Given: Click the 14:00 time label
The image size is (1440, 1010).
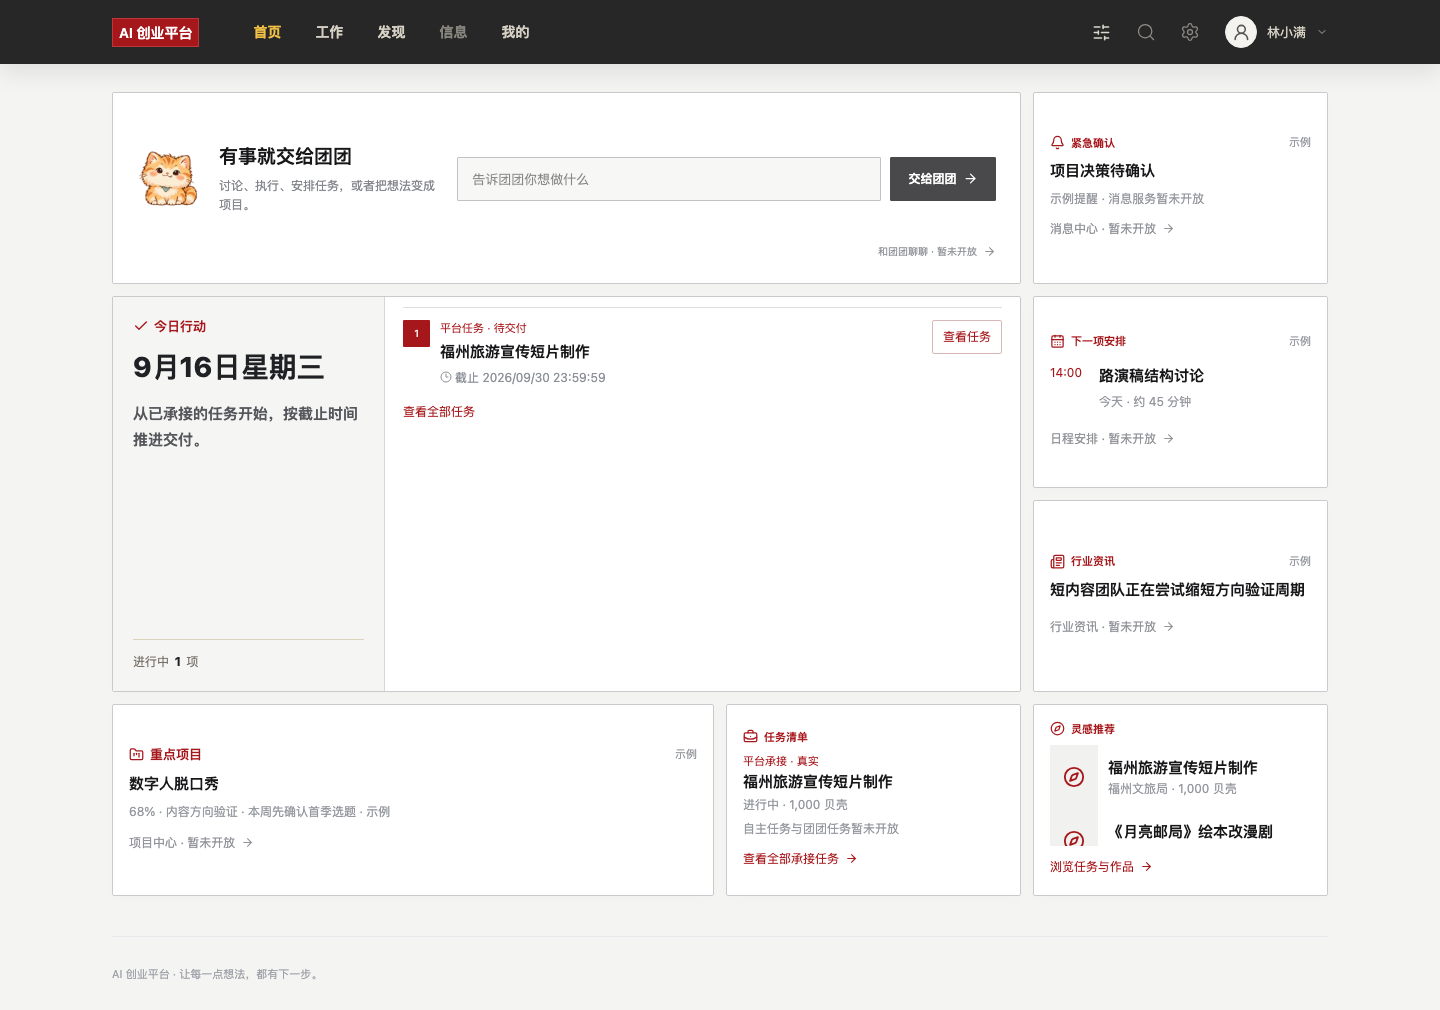Looking at the screenshot, I should click(1066, 373).
